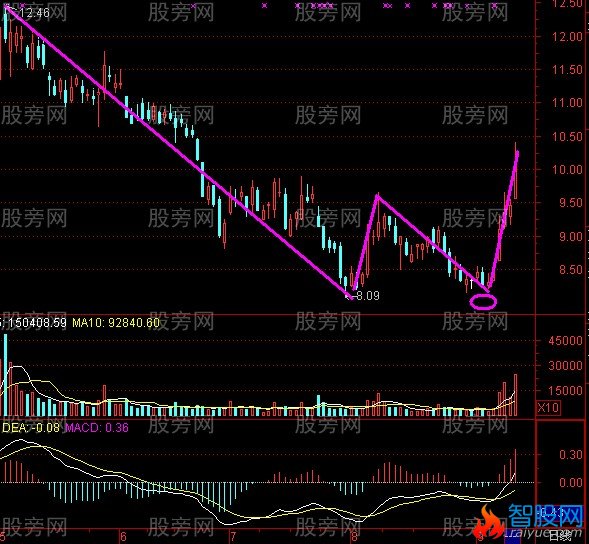Click the month 8 label on date axis
Screen dimensions: 589x544
coord(354,536)
